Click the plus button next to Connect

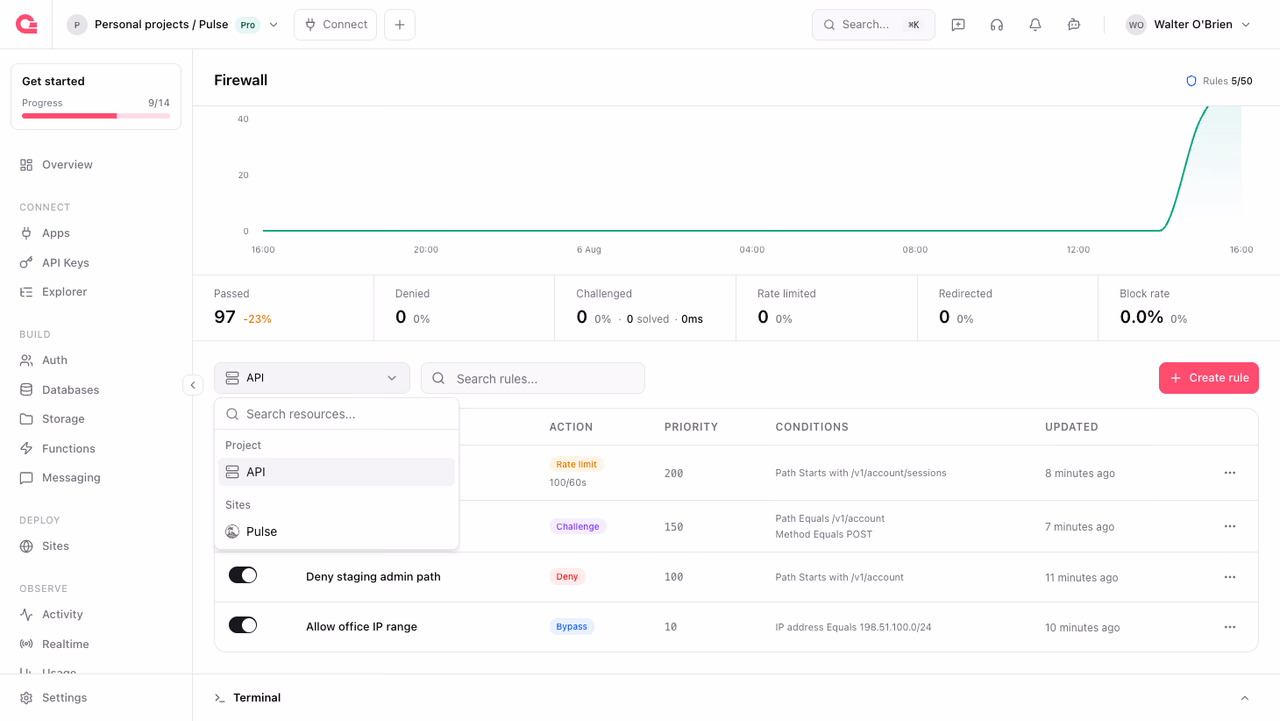pyautogui.click(x=400, y=25)
